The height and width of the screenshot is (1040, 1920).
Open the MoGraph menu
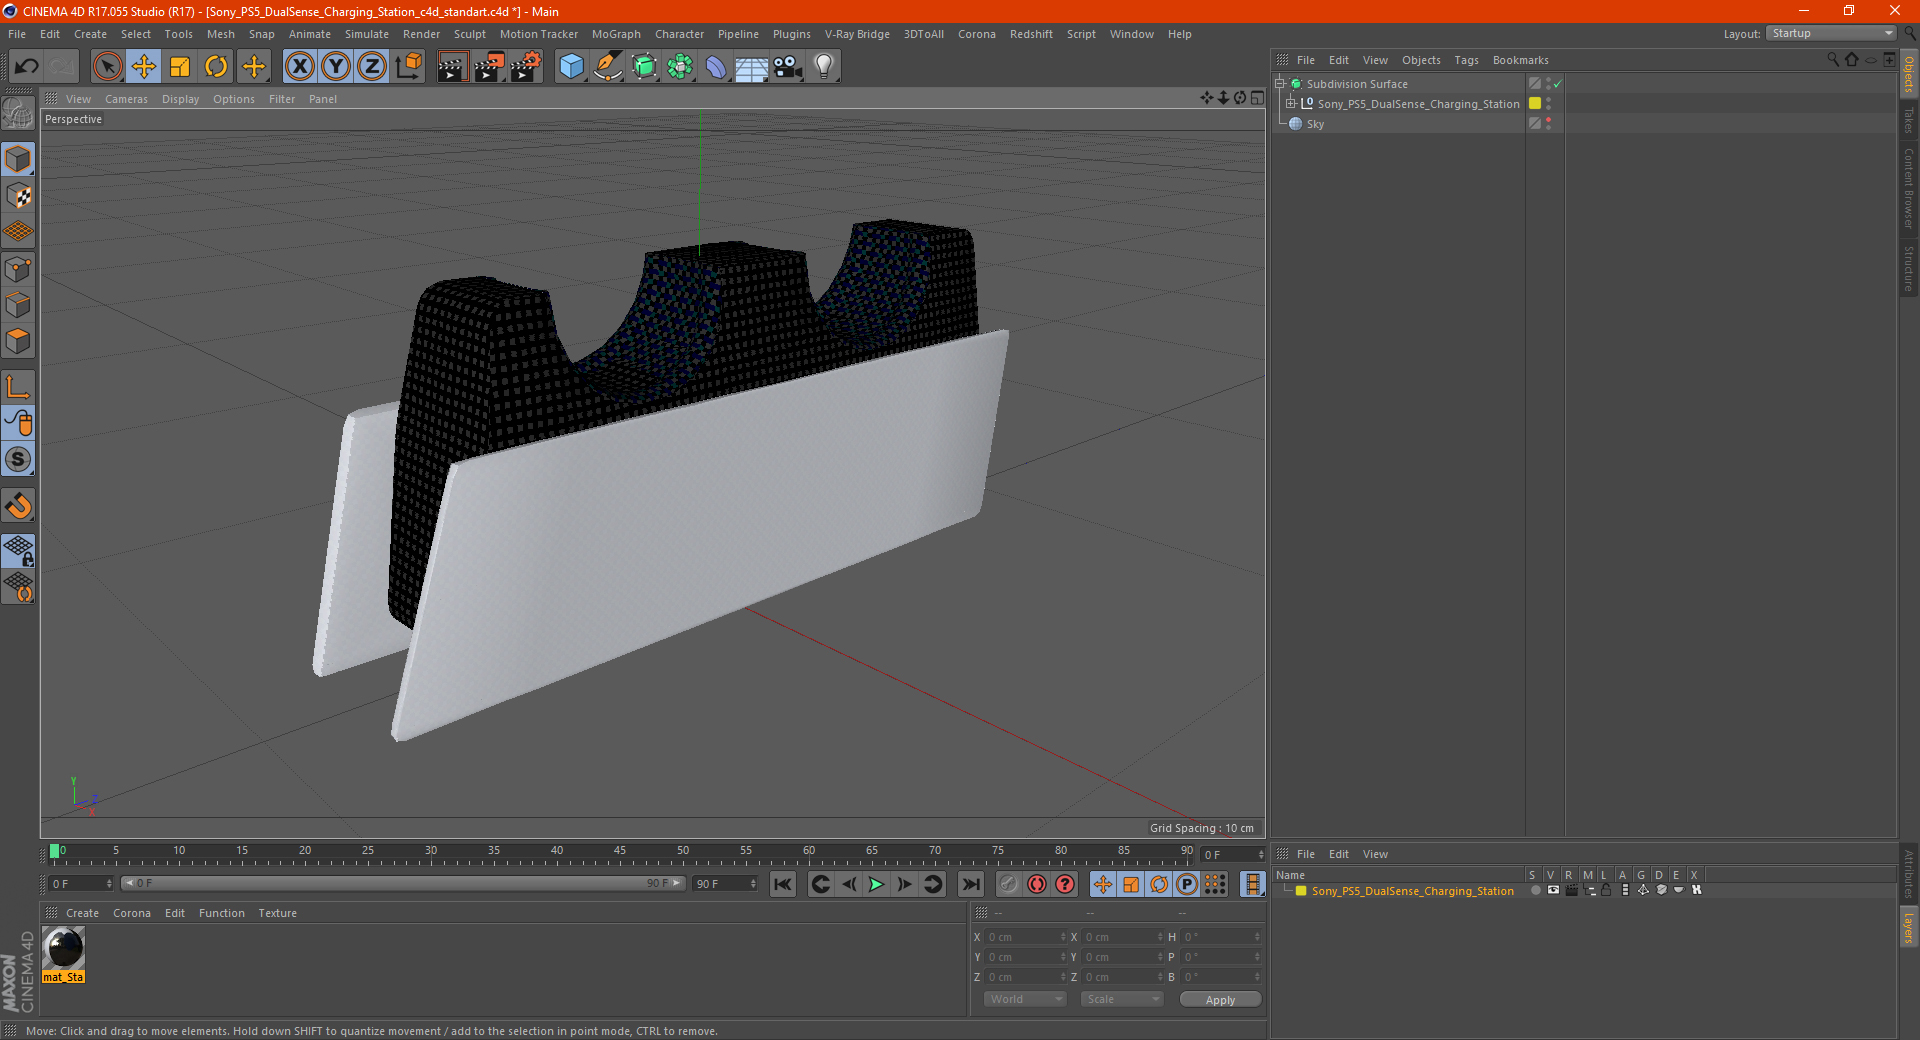[x=615, y=34]
